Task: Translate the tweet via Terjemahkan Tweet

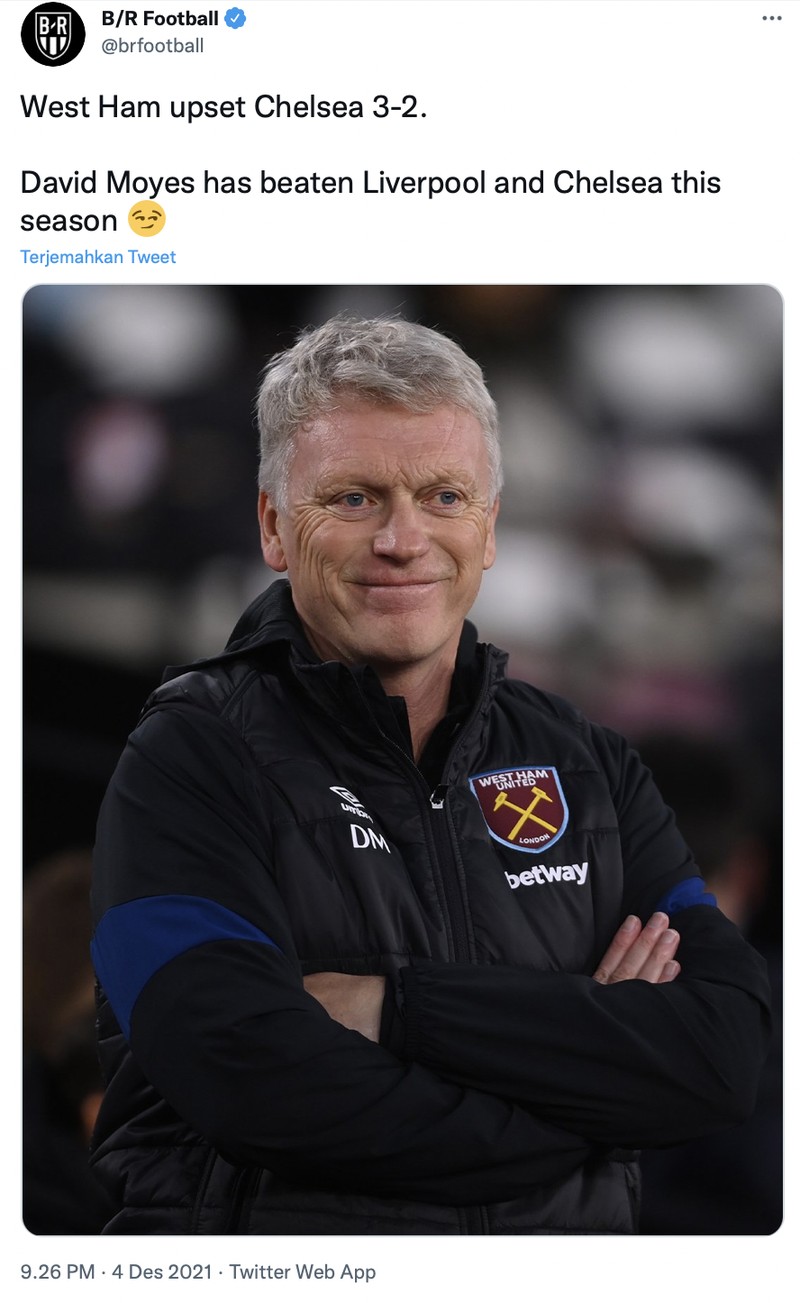Action: (97, 257)
